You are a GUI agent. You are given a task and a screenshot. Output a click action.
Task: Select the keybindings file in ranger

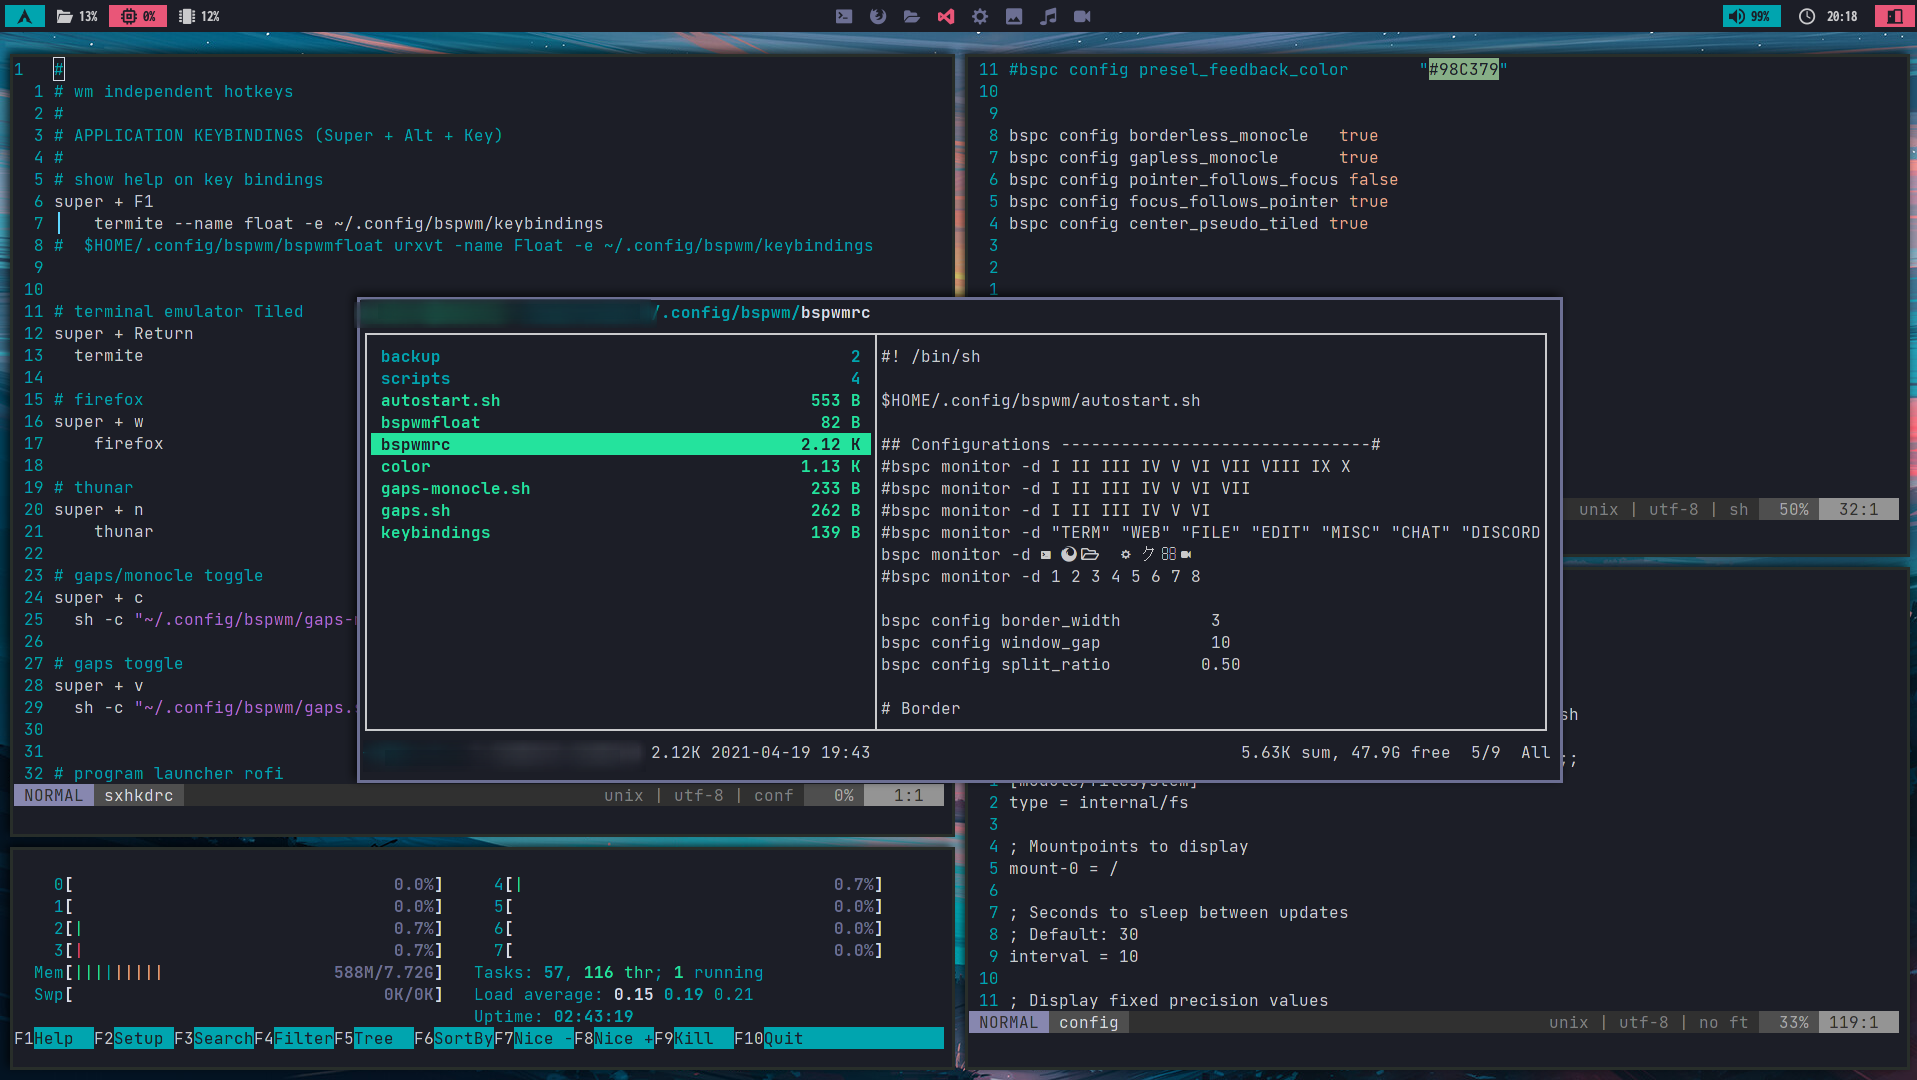coord(620,533)
